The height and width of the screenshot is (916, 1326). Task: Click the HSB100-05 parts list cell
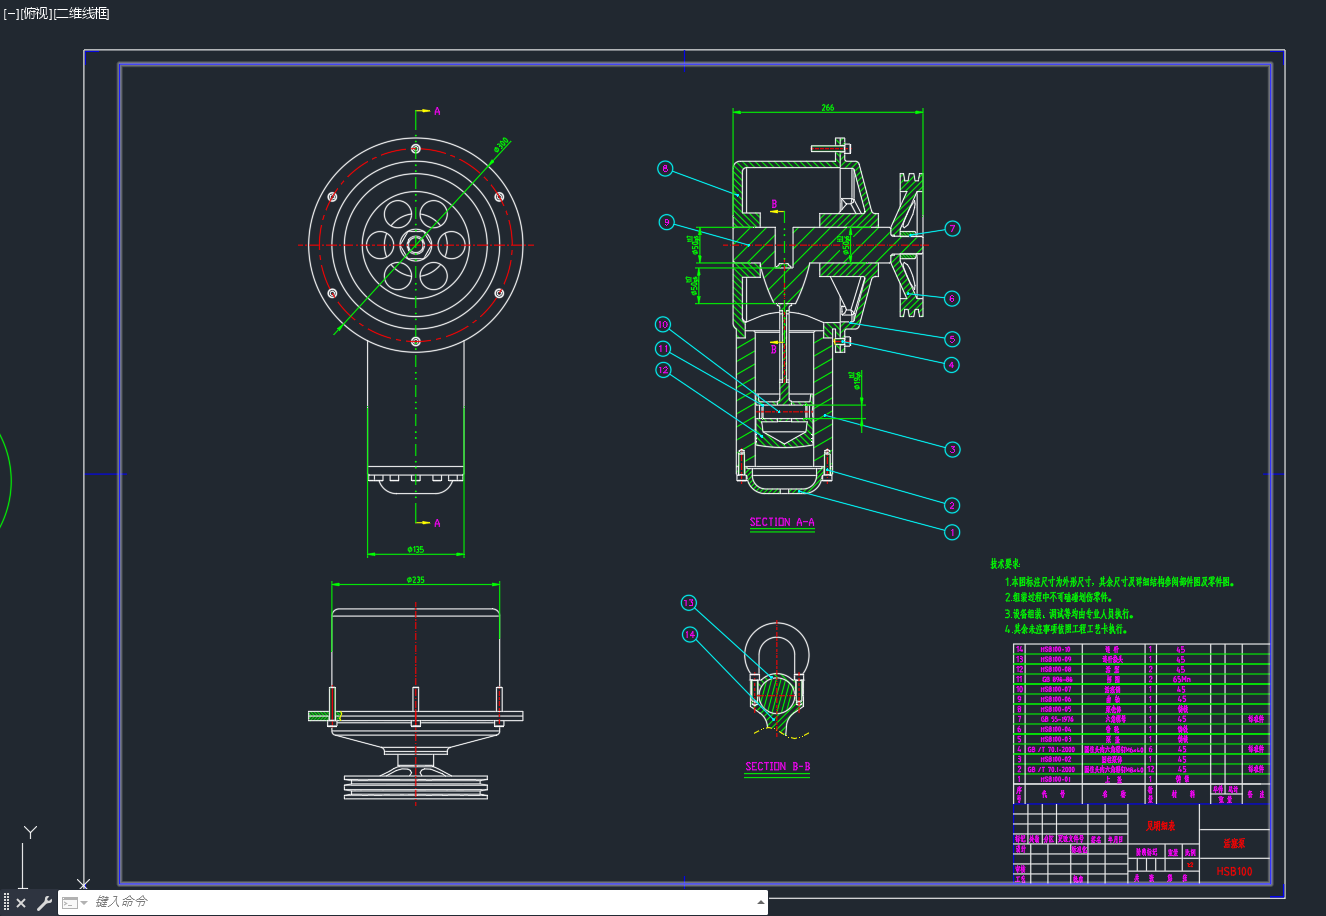[x=1056, y=709]
